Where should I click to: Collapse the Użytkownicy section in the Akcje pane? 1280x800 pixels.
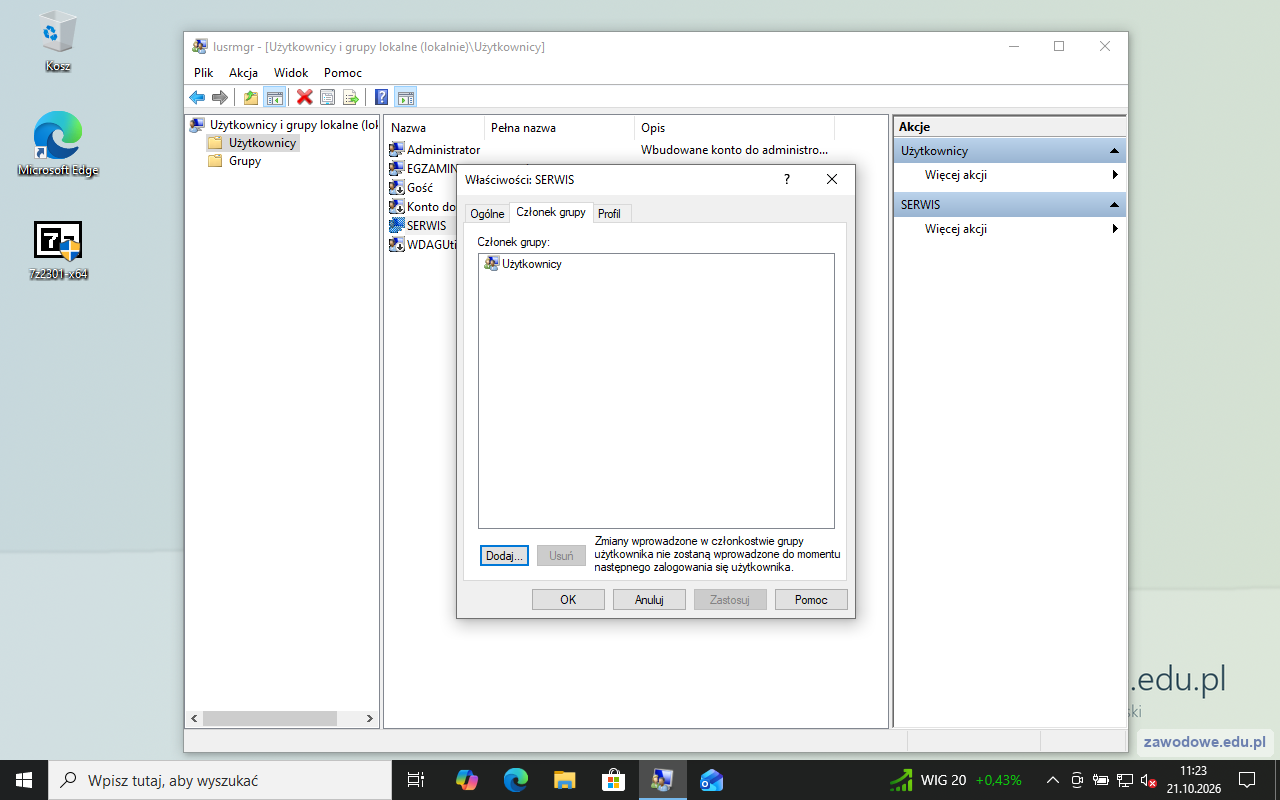coord(1114,151)
